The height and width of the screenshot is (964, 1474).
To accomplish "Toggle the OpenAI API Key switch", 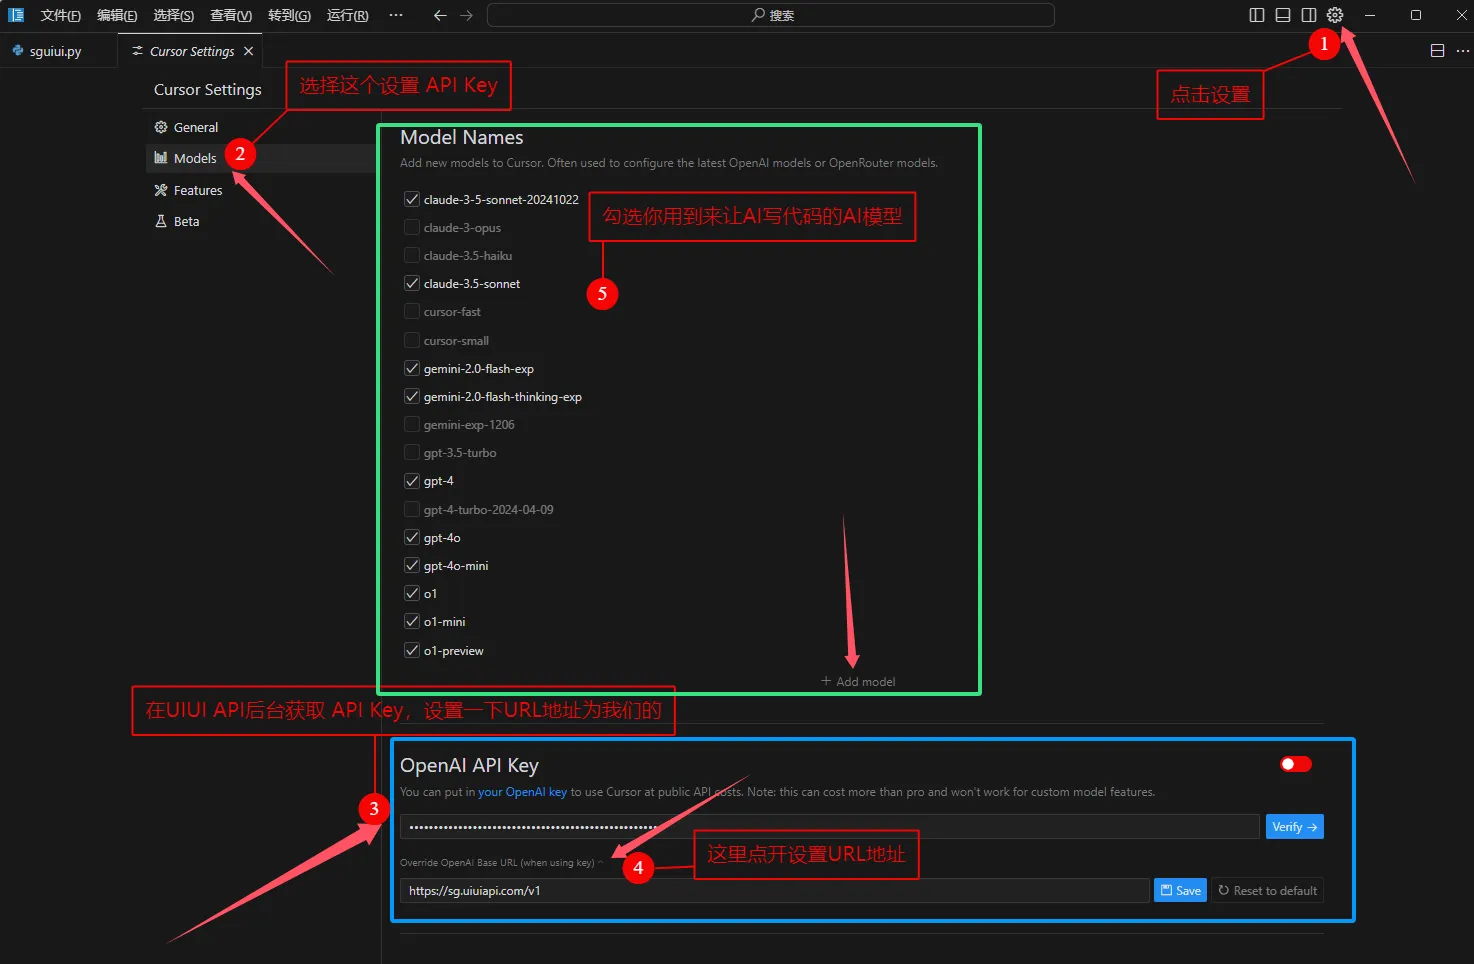I will click(1296, 764).
